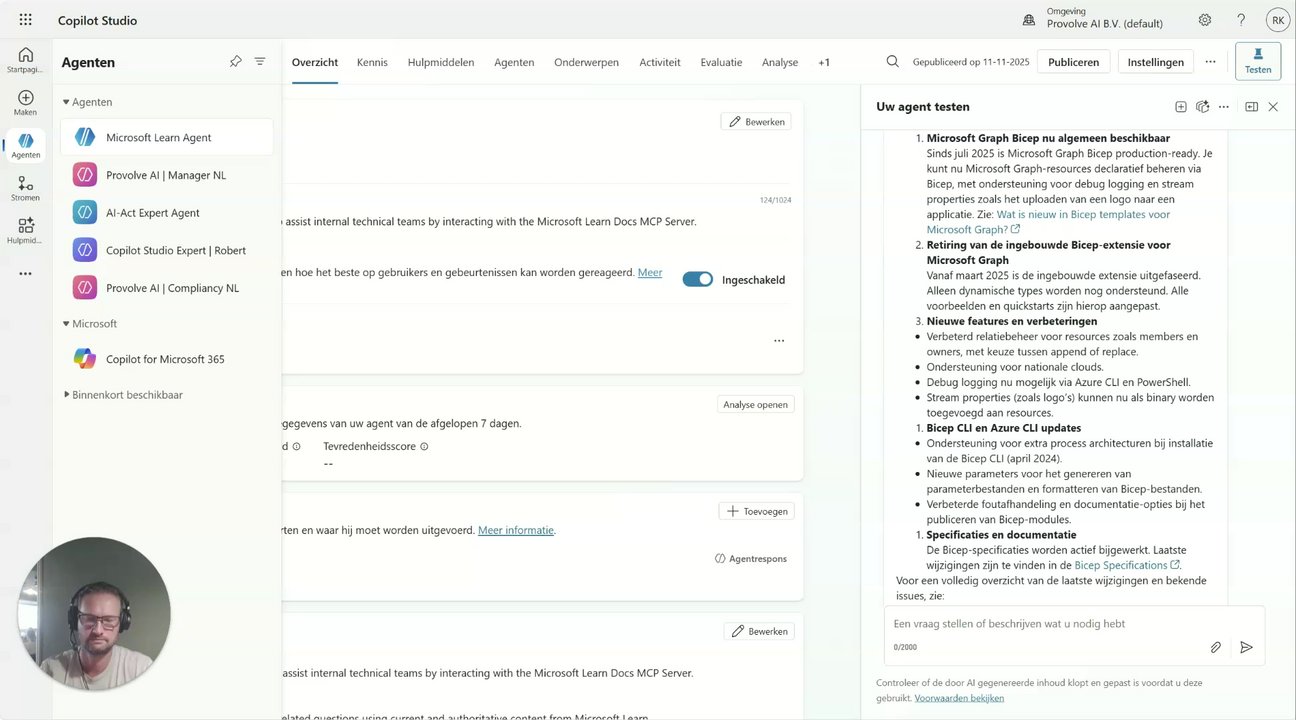
Task: Focus the 'Een vraag stellen' input field
Action: (x=1074, y=624)
